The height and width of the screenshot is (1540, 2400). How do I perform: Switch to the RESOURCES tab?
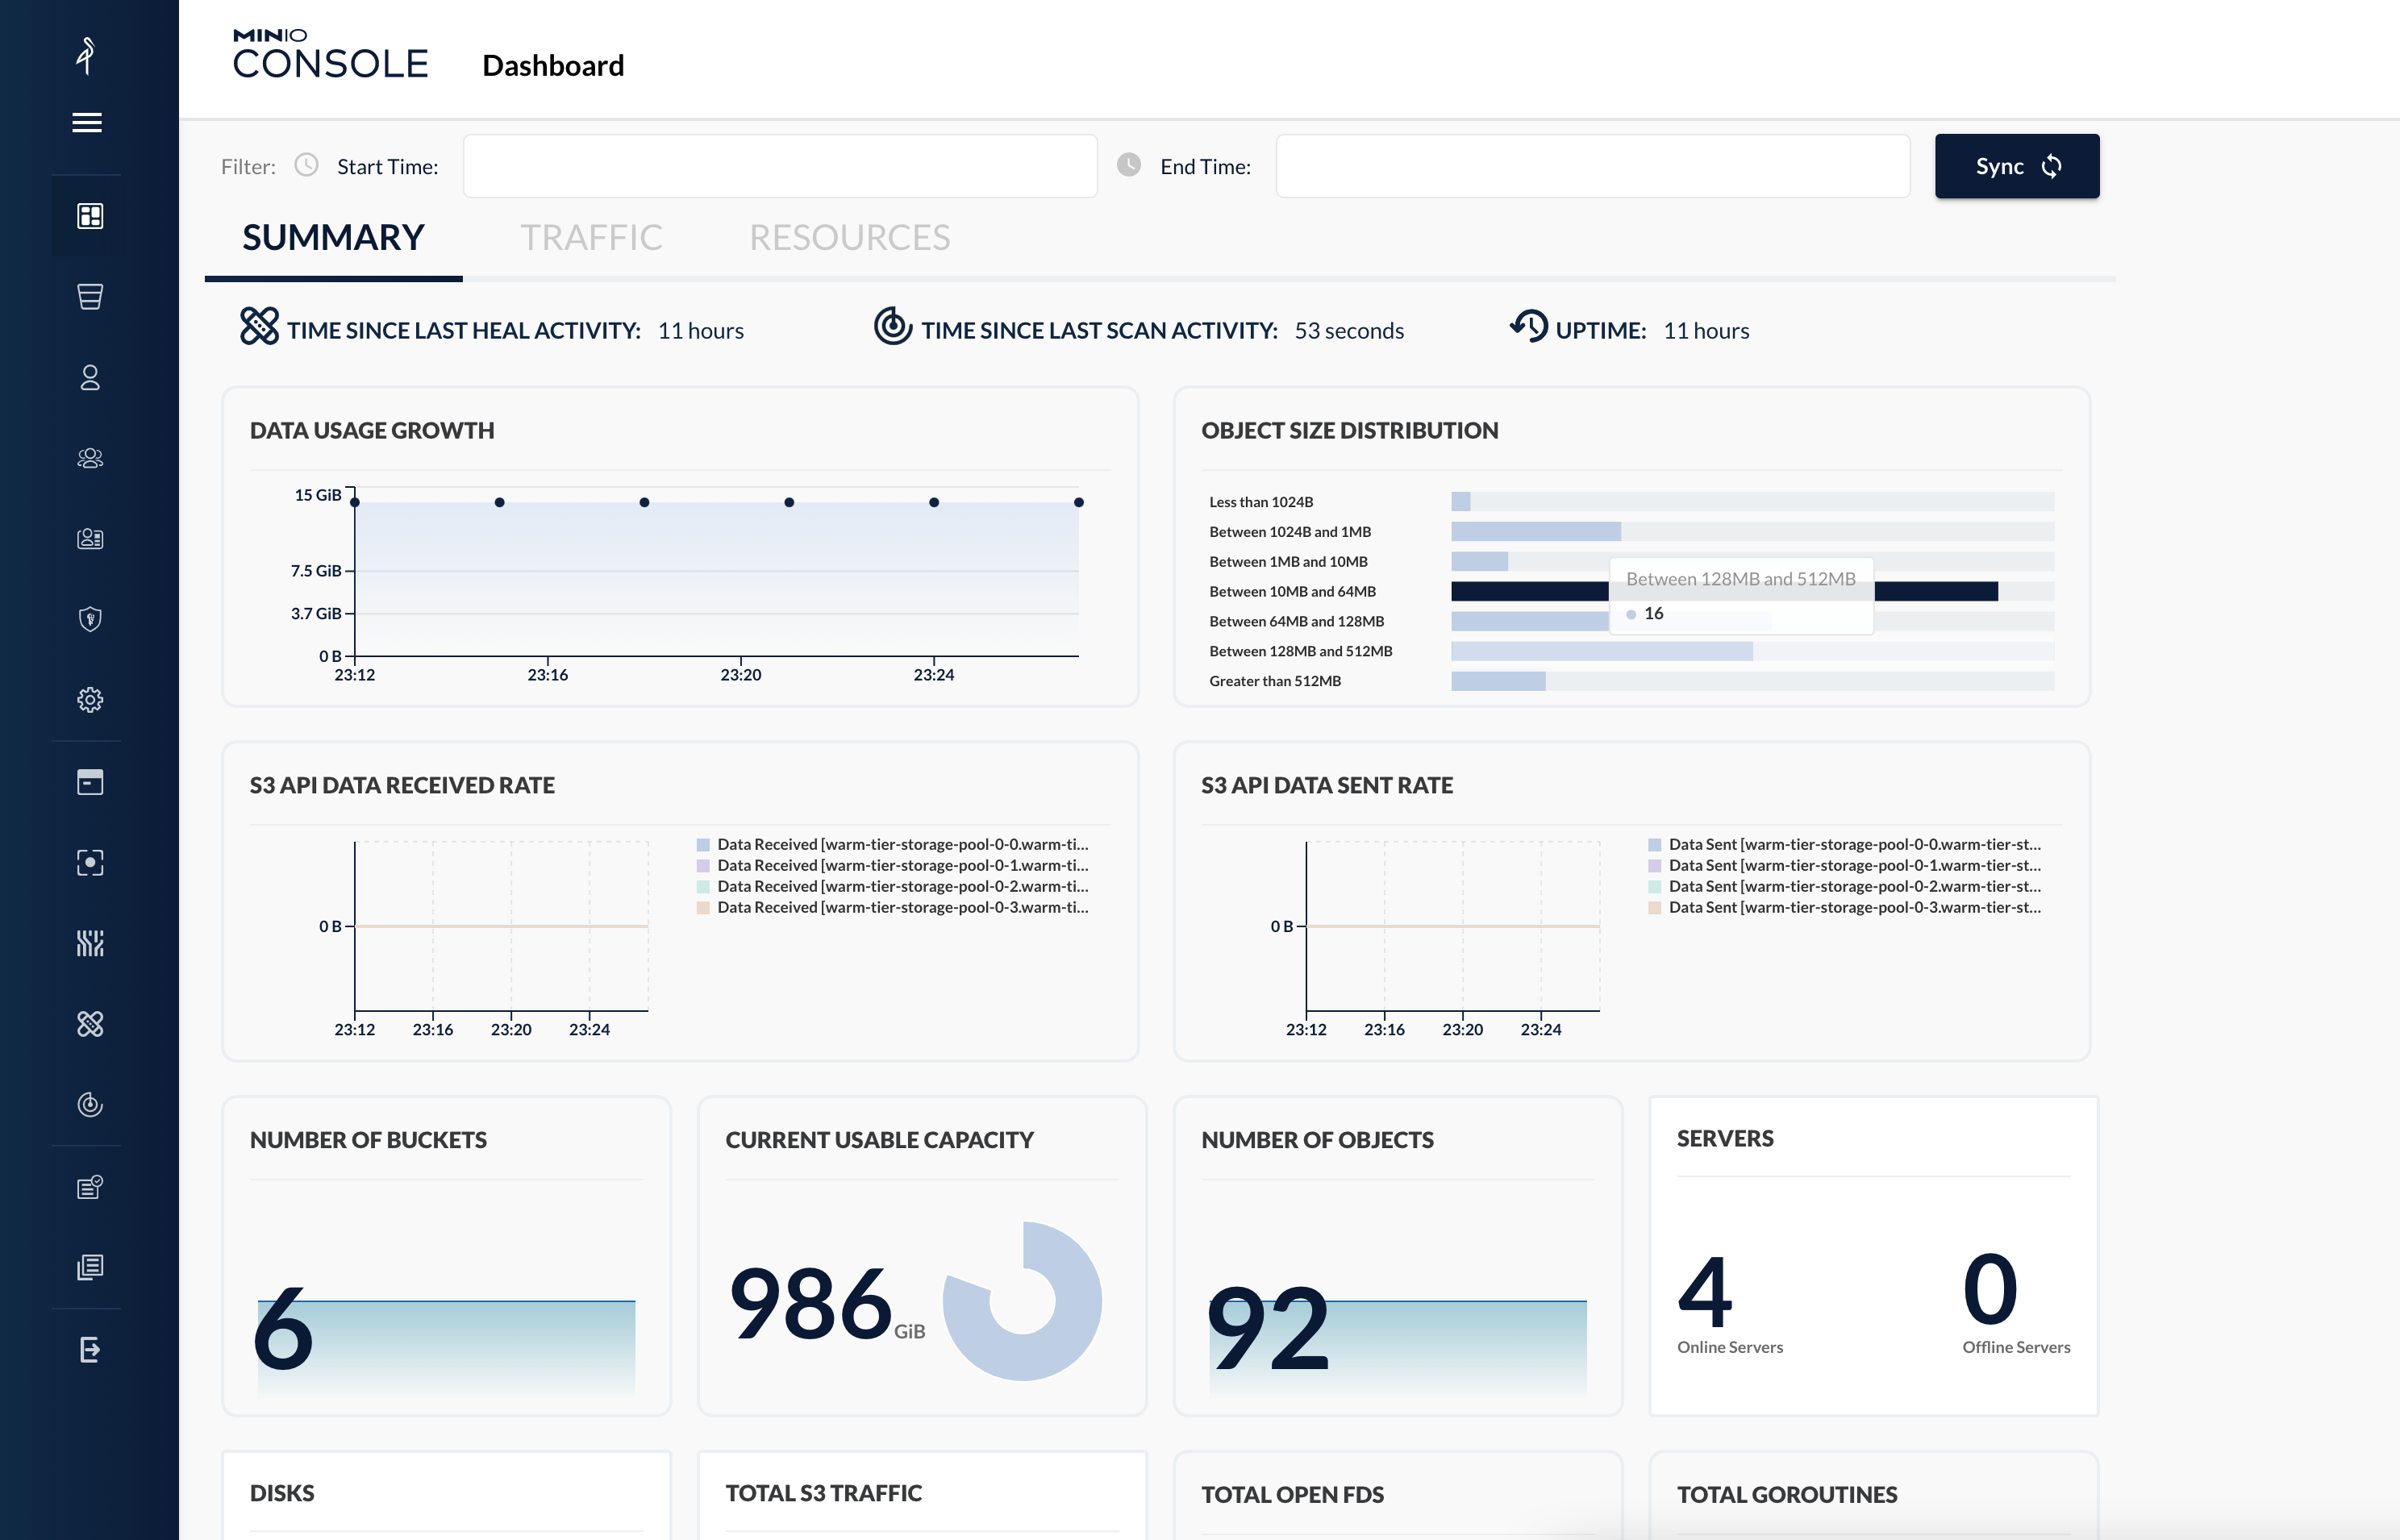pyautogui.click(x=849, y=238)
